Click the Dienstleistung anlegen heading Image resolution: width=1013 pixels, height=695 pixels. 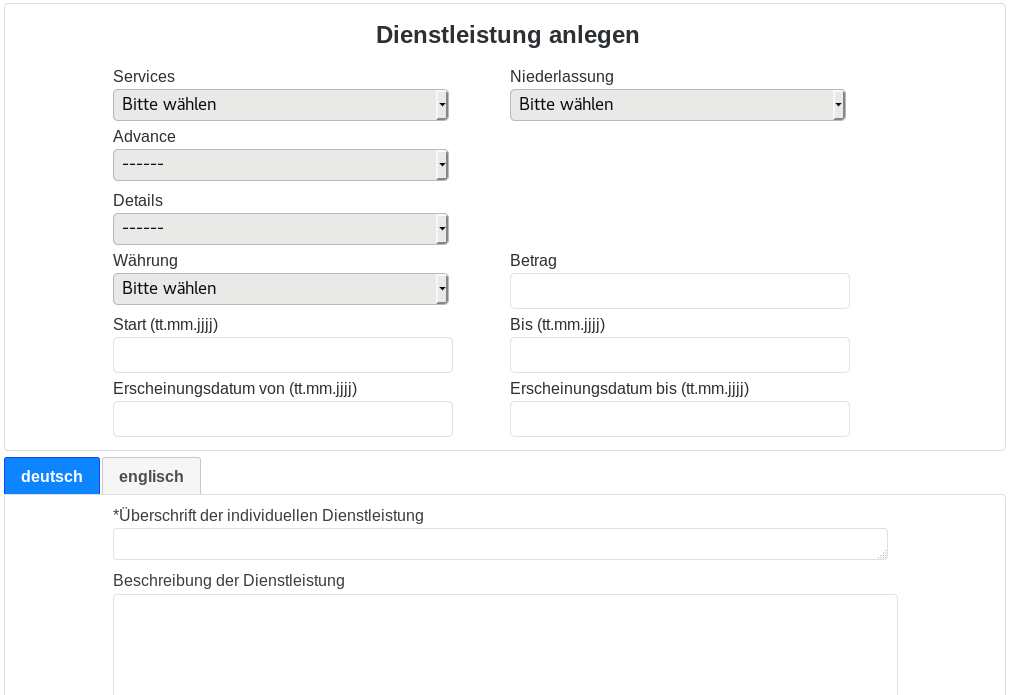click(x=507, y=35)
